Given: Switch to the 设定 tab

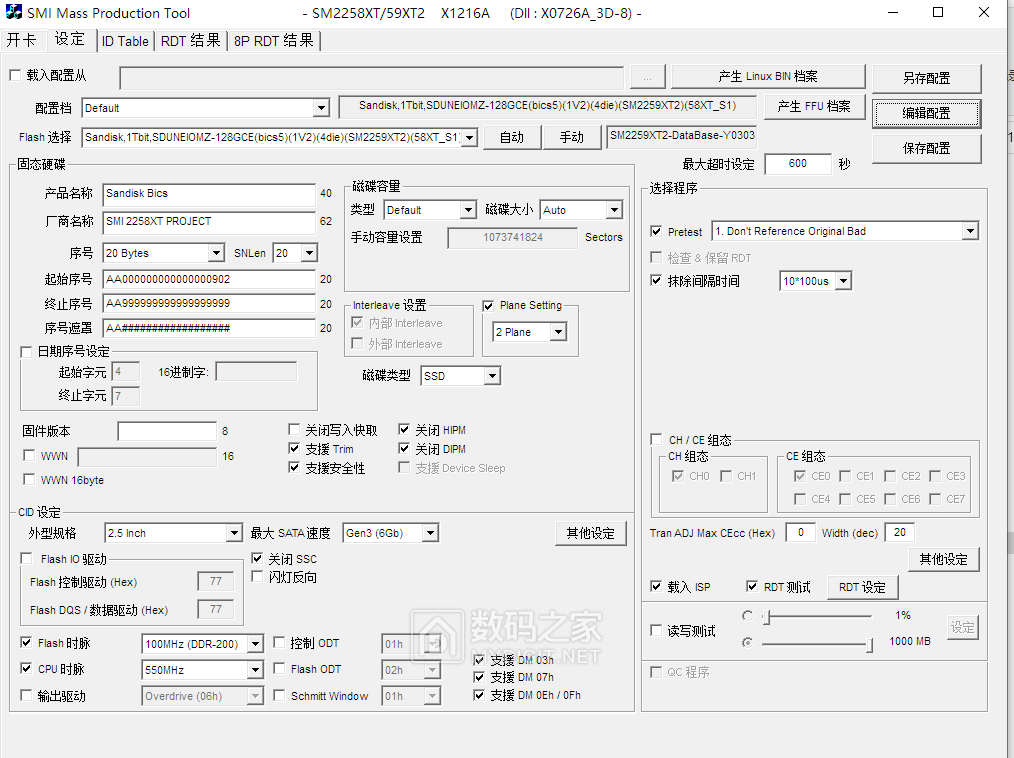Looking at the screenshot, I should [70, 39].
